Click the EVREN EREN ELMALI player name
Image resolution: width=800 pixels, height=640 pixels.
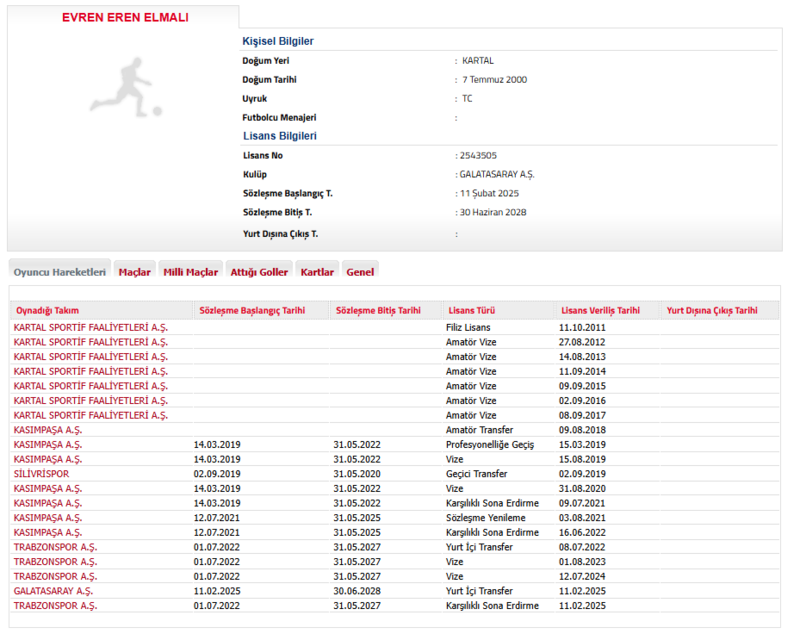tap(125, 18)
